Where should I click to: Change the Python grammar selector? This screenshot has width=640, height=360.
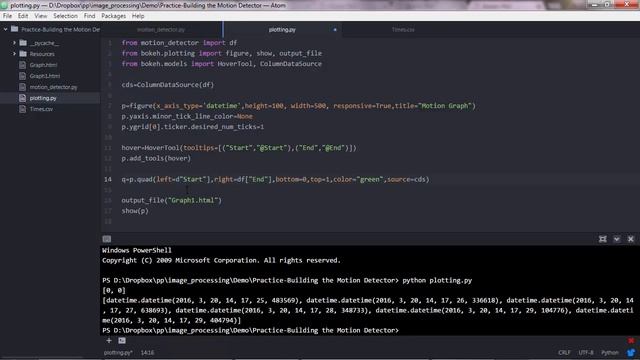[610, 352]
